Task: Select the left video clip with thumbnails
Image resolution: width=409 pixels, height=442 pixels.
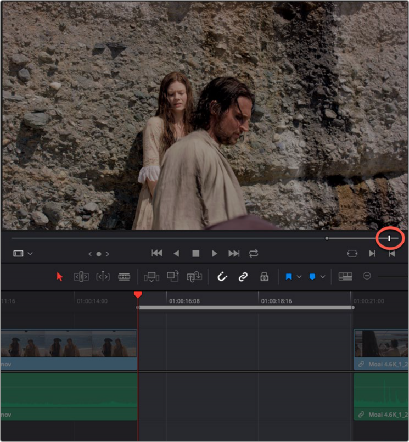Action: pos(69,350)
